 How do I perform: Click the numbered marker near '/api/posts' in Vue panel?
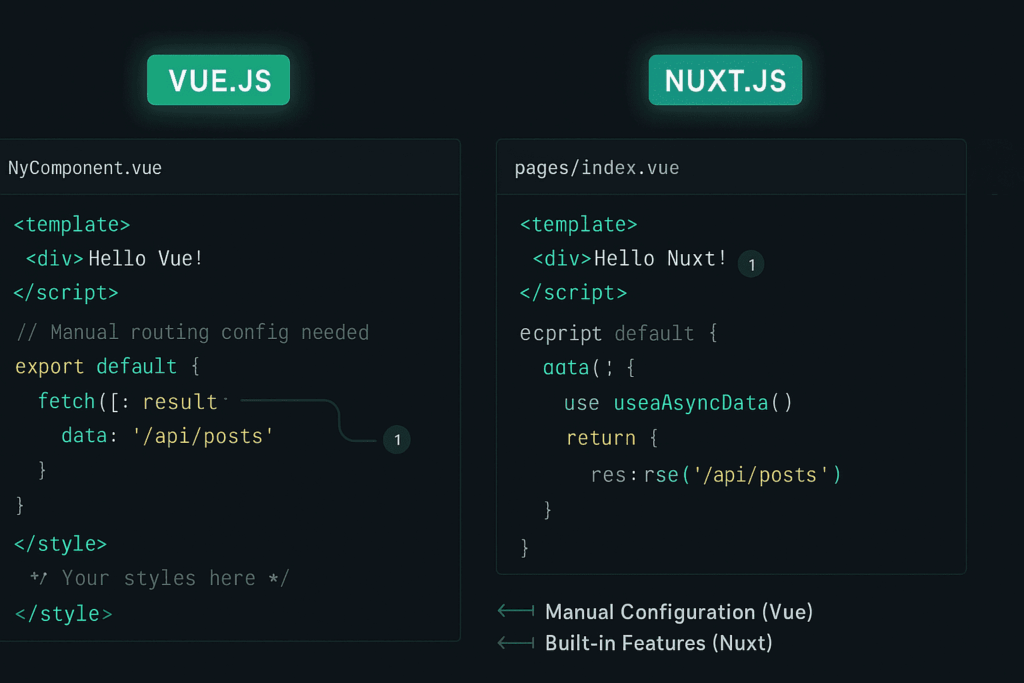[x=396, y=439]
